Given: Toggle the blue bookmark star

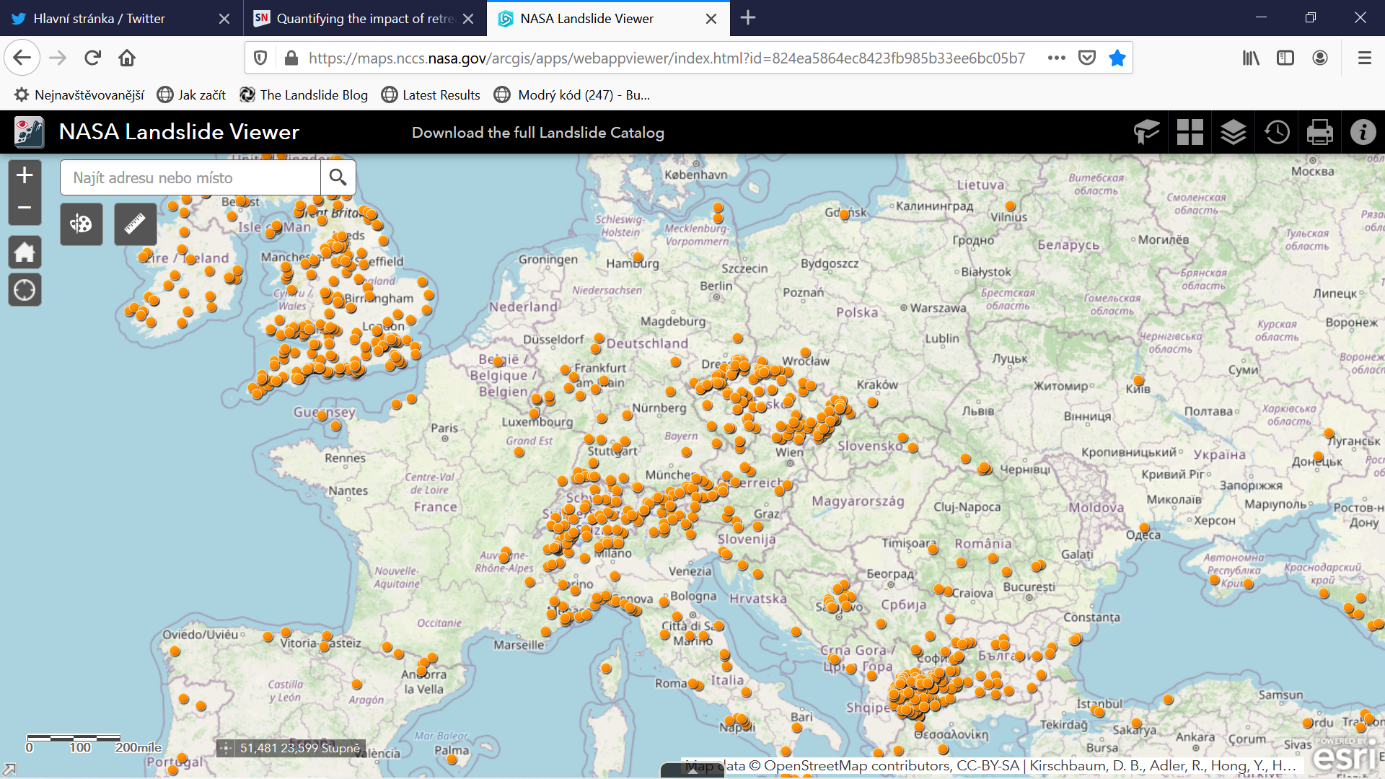Looking at the screenshot, I should [1117, 58].
